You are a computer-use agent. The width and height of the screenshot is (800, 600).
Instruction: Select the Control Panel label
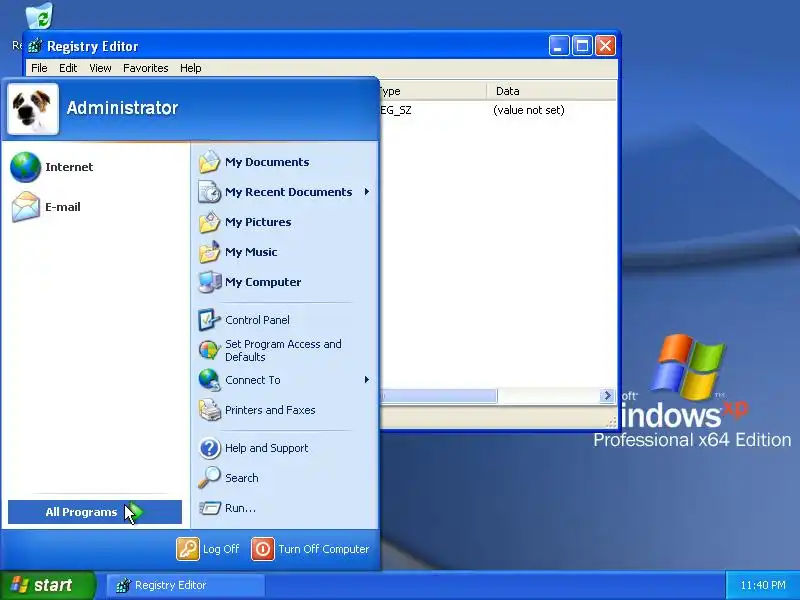[257, 320]
